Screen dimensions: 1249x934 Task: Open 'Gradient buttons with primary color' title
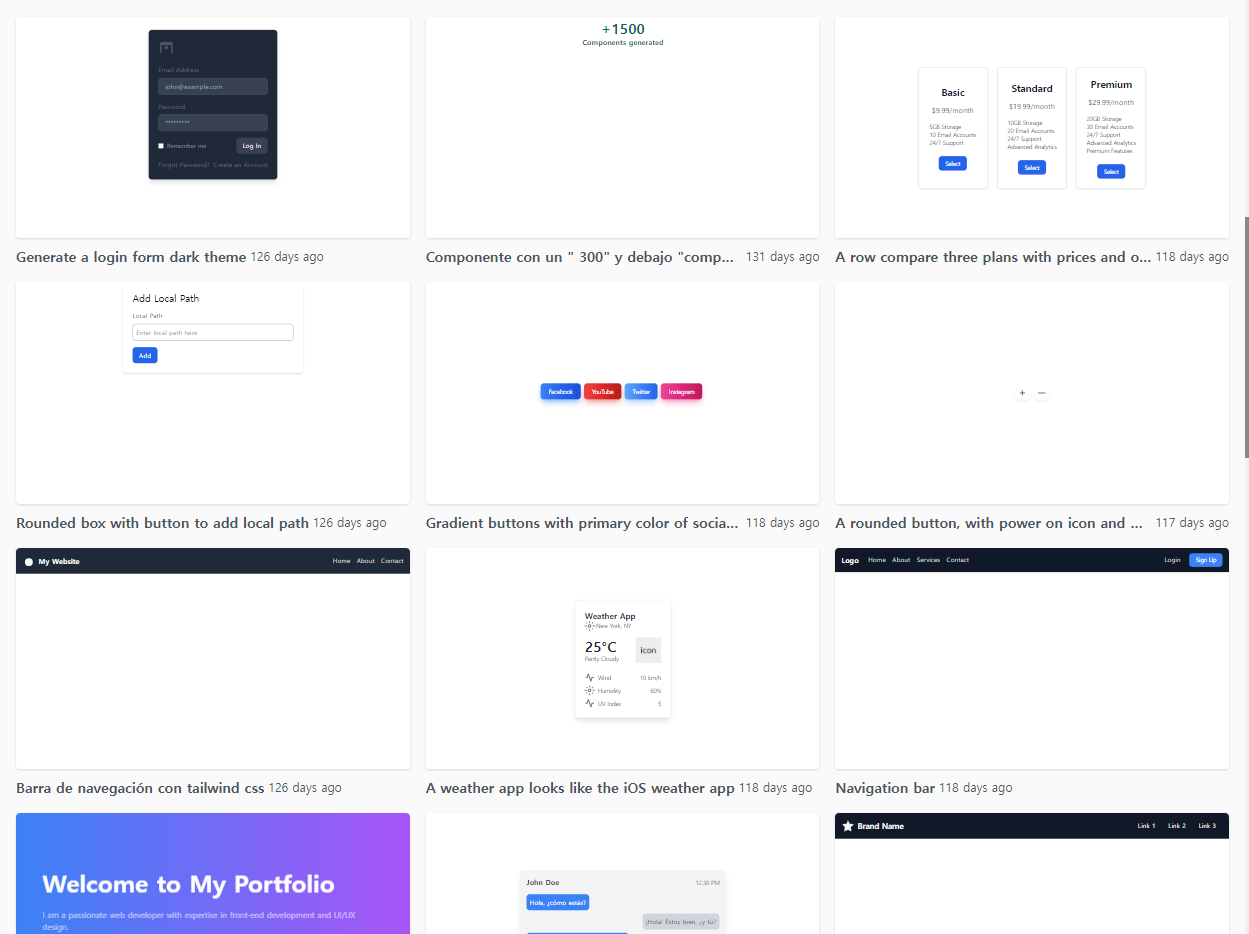(x=582, y=523)
